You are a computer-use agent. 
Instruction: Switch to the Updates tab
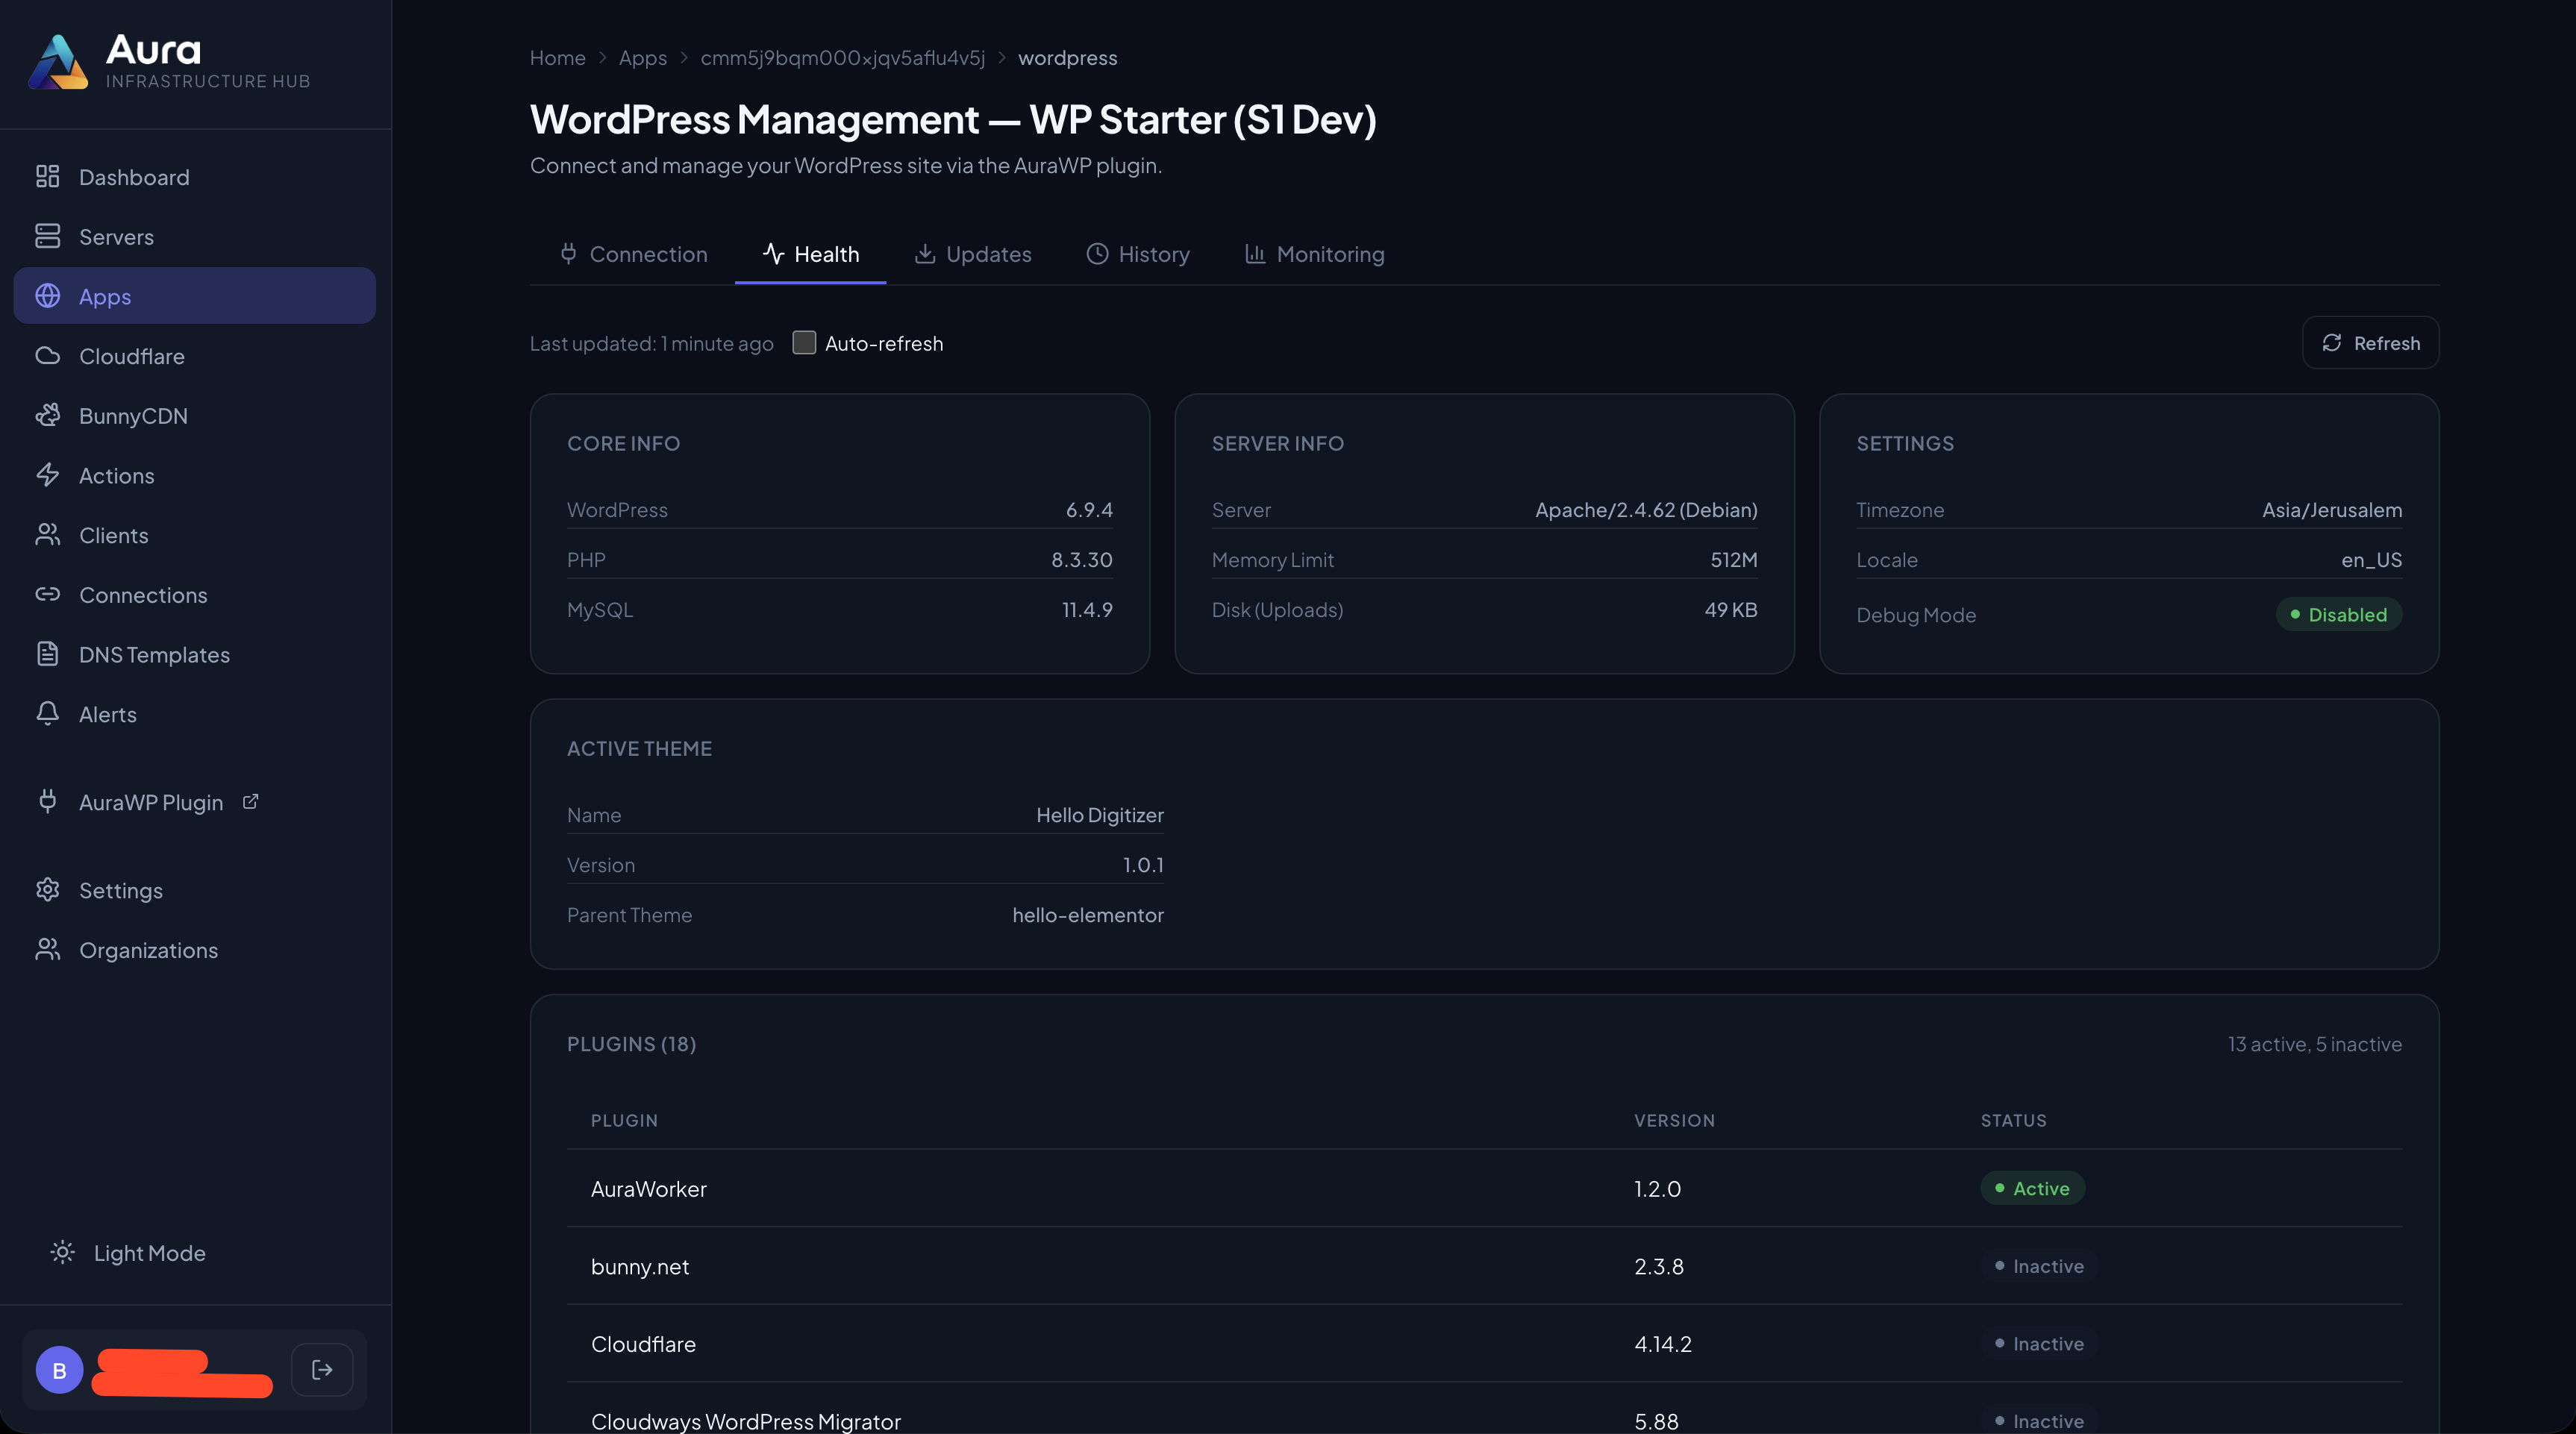972,254
